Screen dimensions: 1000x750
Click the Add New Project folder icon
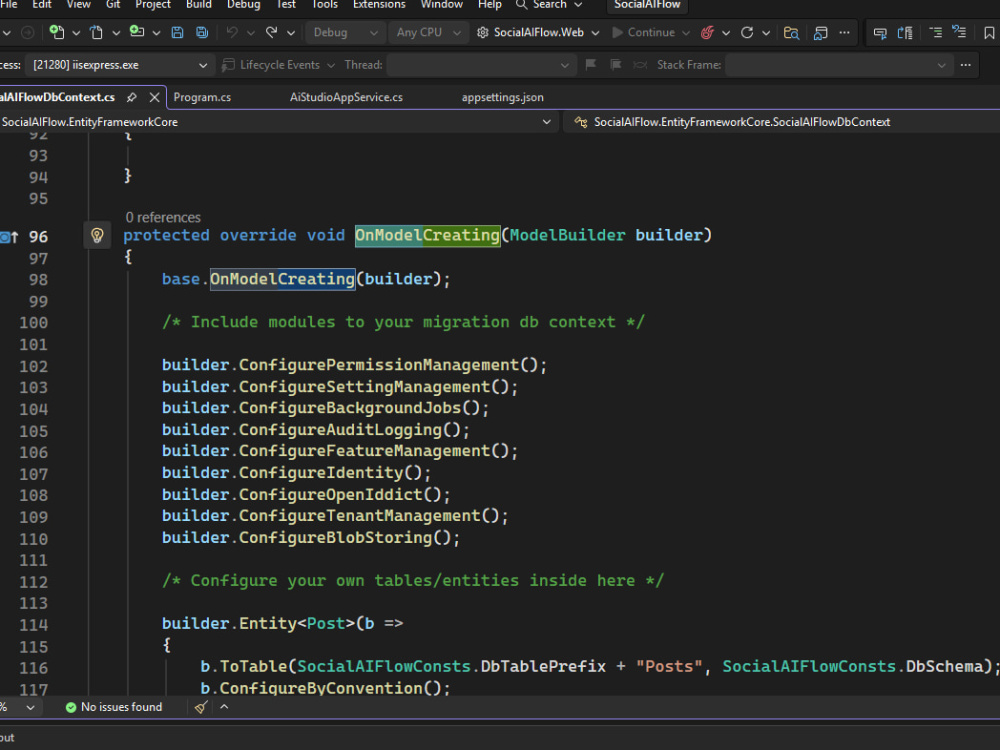pyautogui.click(x=136, y=32)
